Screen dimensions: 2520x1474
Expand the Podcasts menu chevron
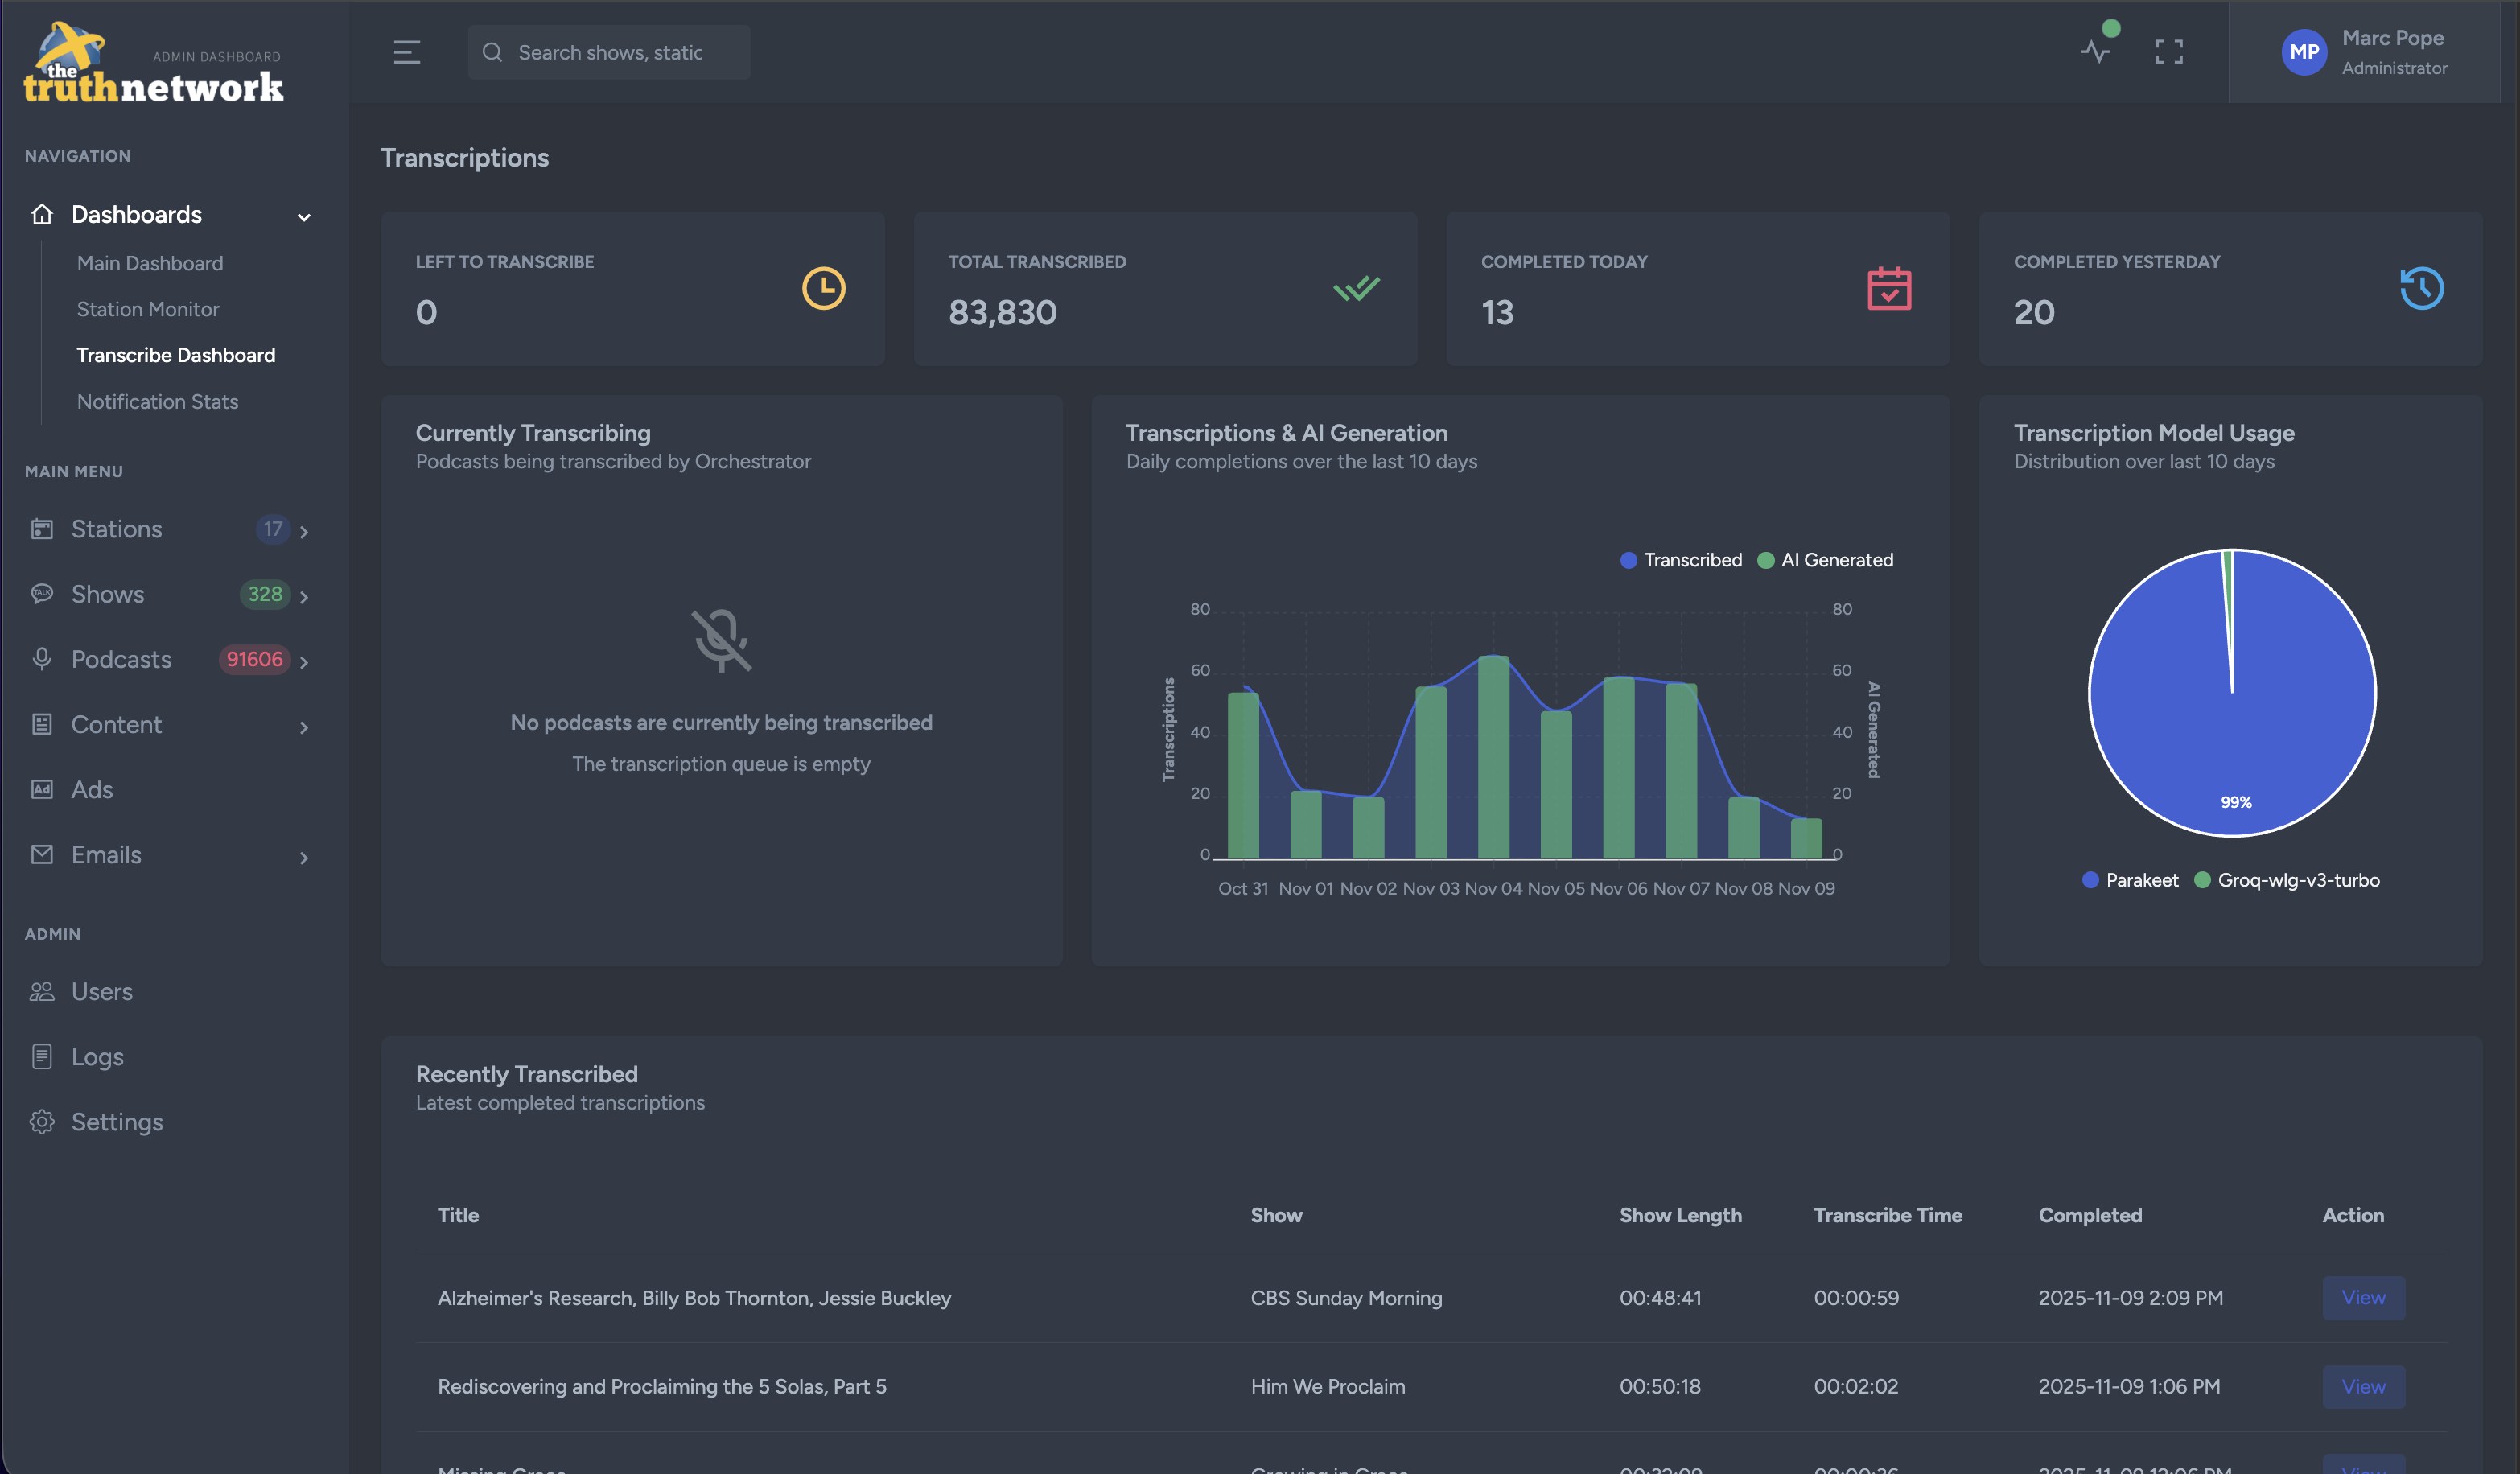tap(304, 661)
